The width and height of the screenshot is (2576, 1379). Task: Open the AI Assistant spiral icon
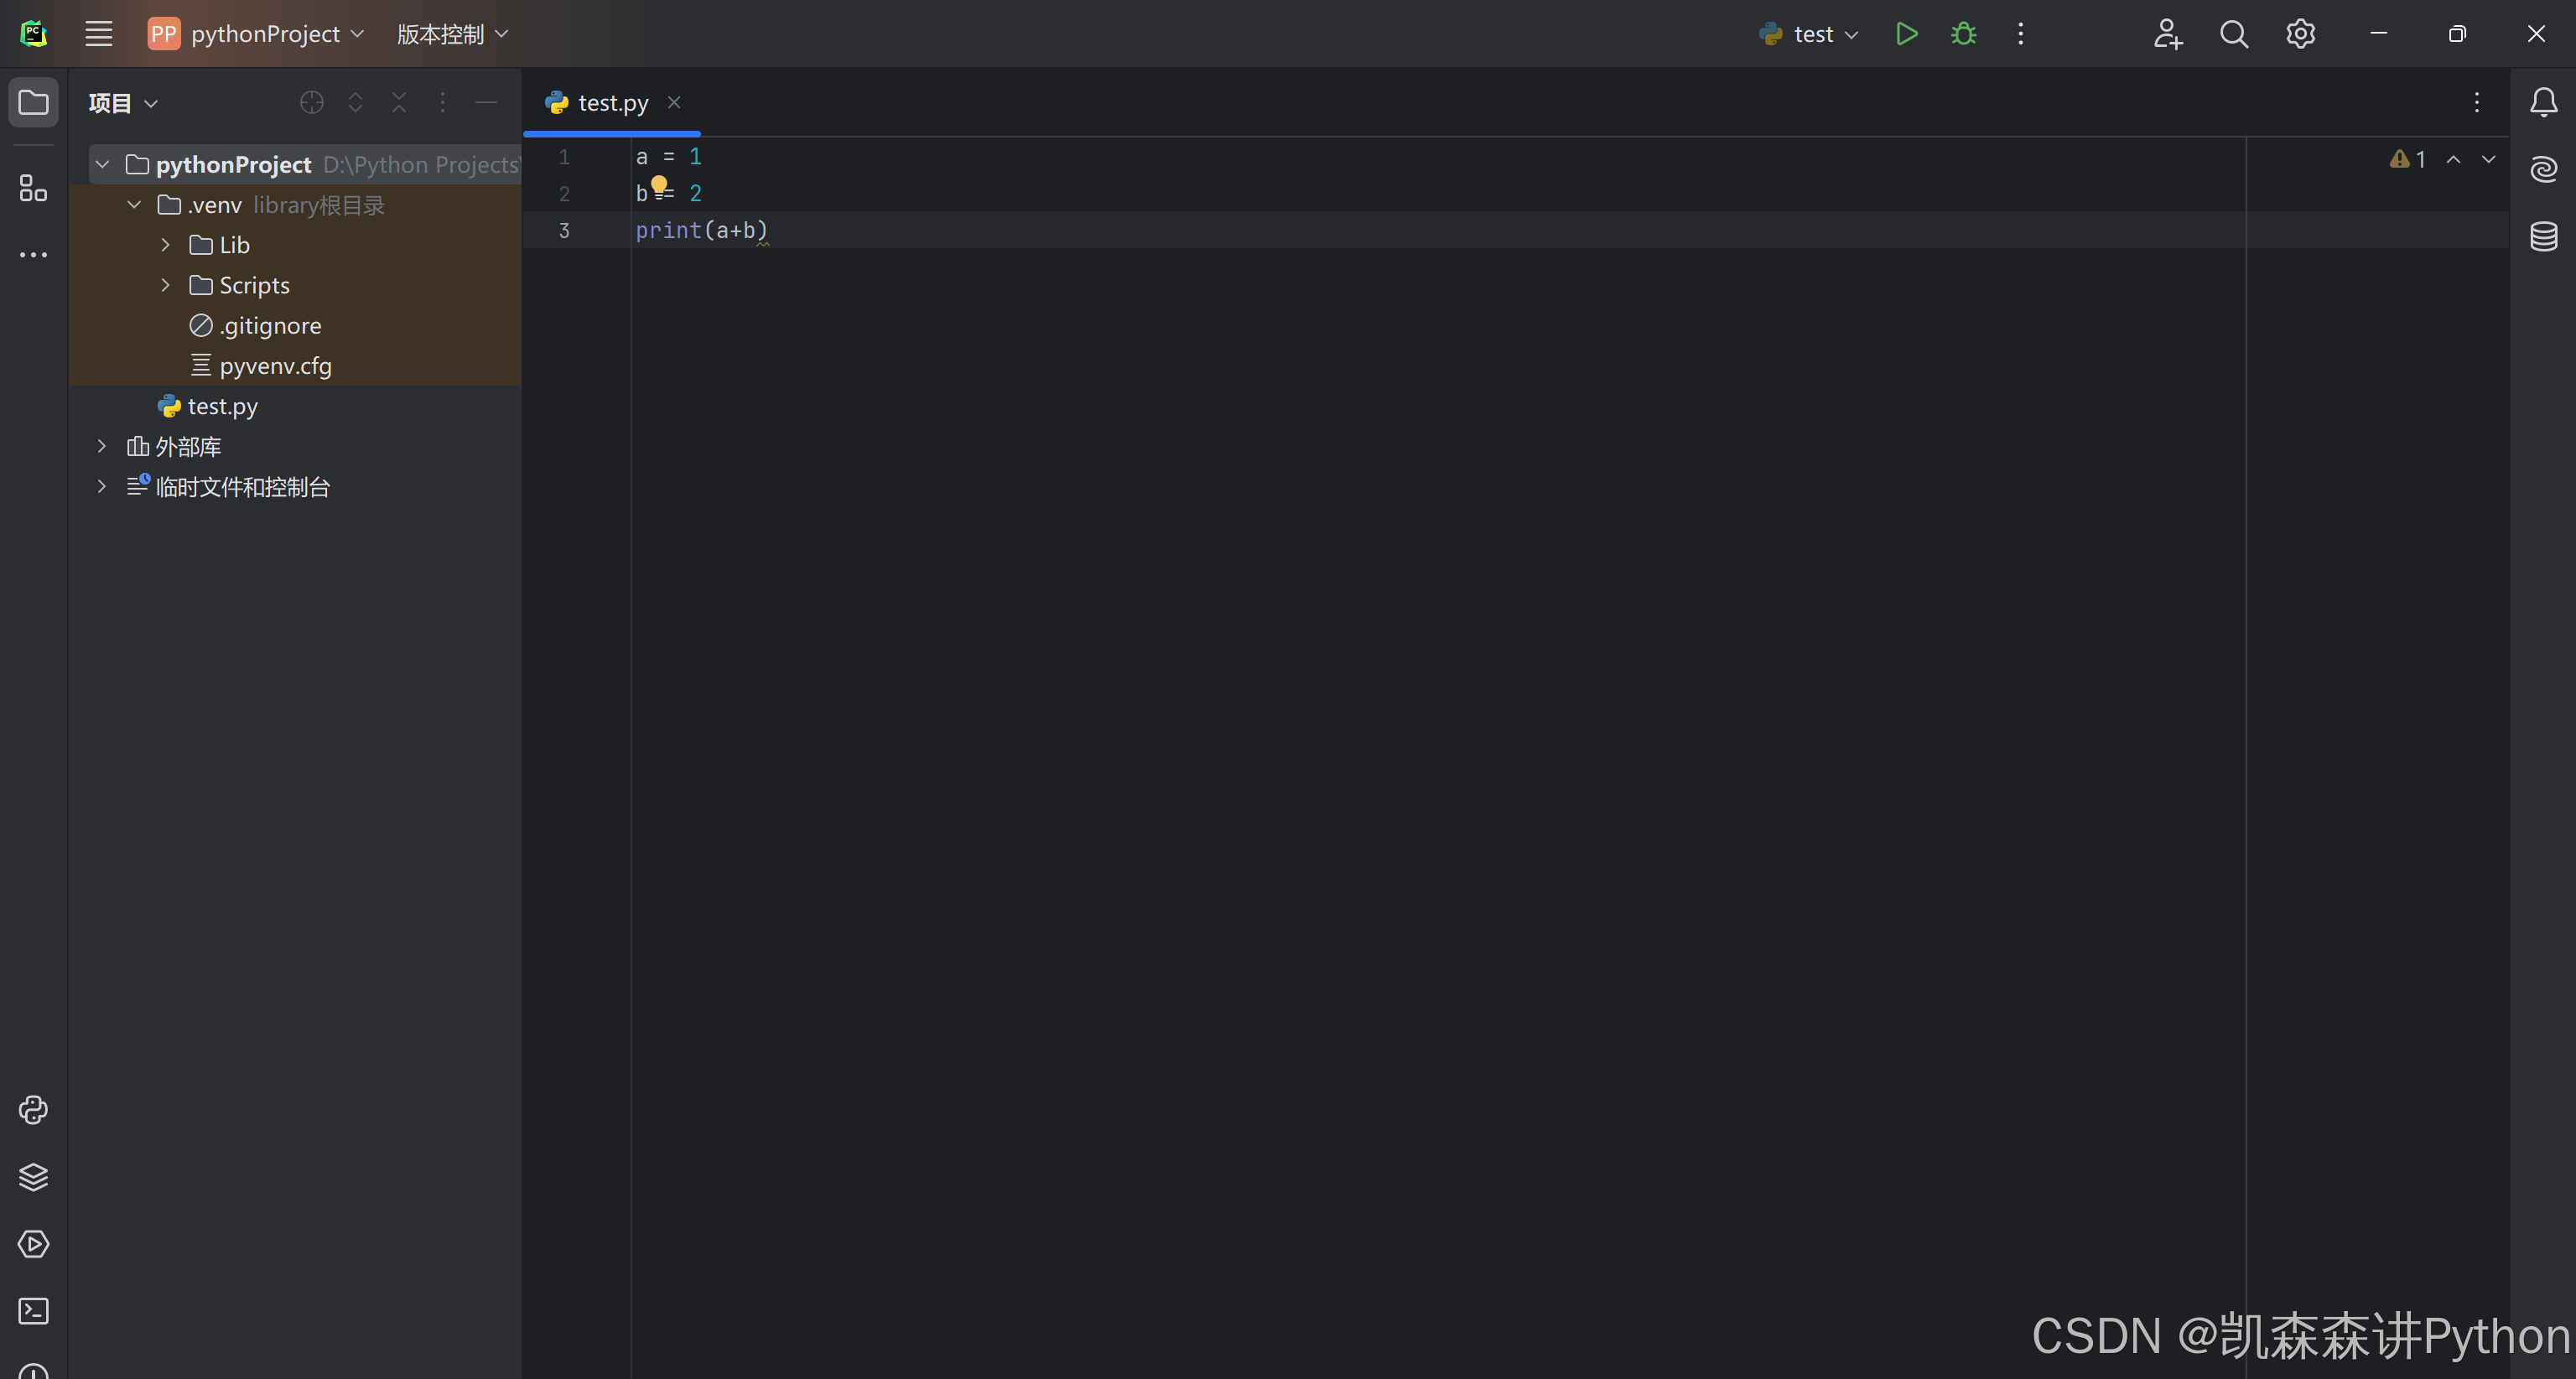tap(2543, 169)
